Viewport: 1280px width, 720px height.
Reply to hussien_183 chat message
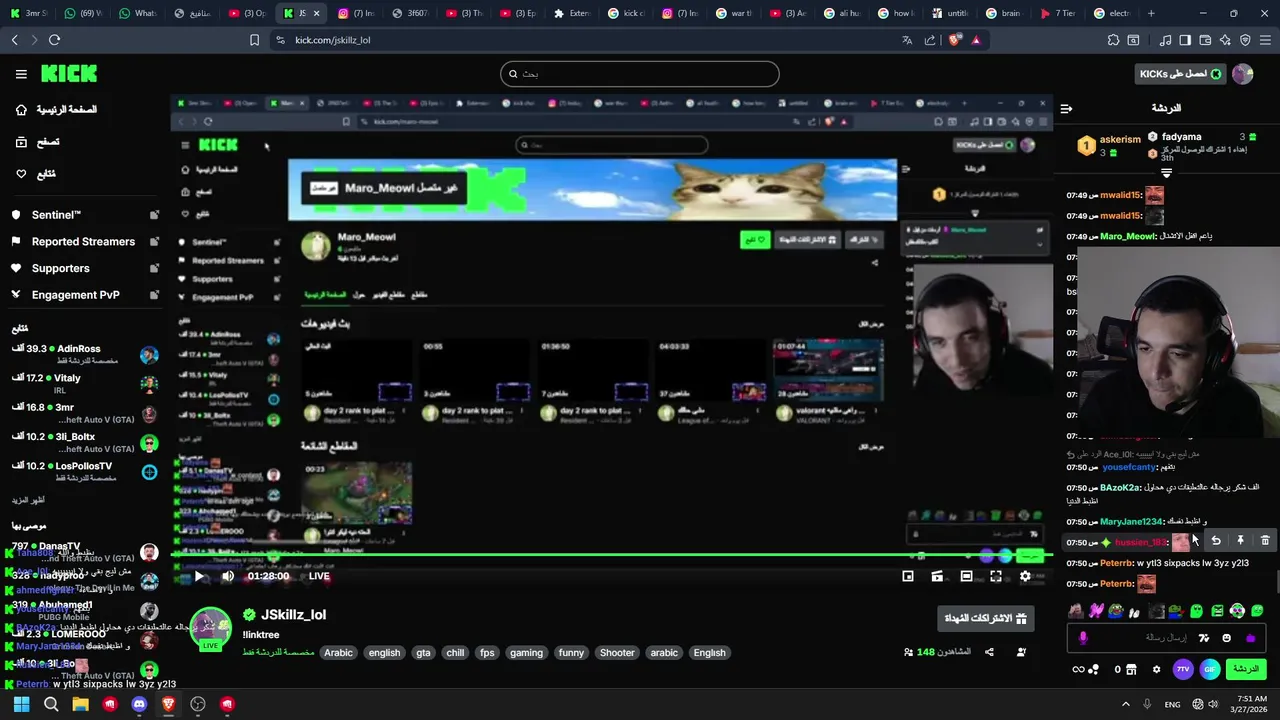(x=1216, y=541)
